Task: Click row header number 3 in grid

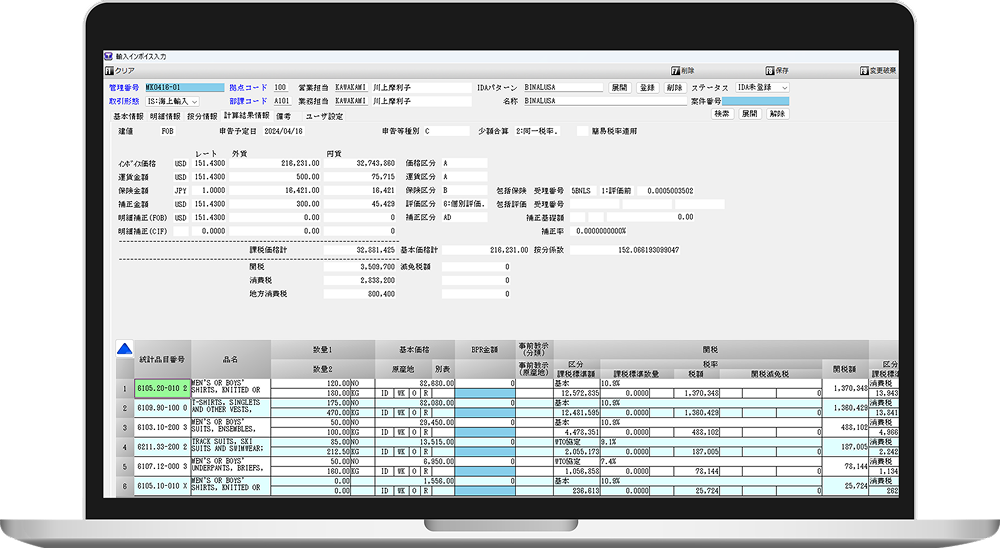Action: pyautogui.click(x=125, y=427)
